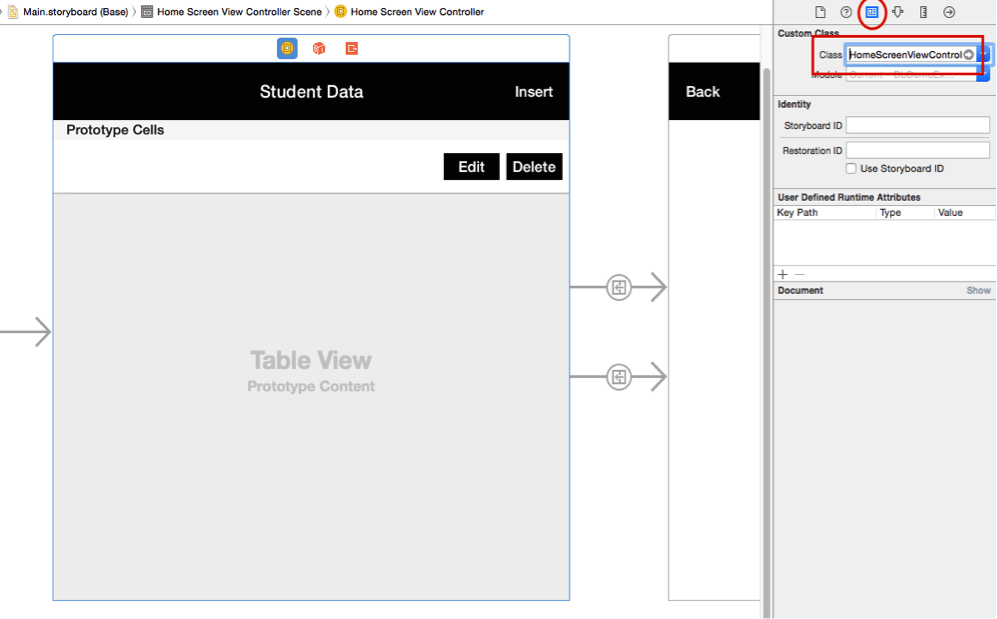Click the Value column header
The width and height of the screenshot is (997, 619).
point(950,212)
